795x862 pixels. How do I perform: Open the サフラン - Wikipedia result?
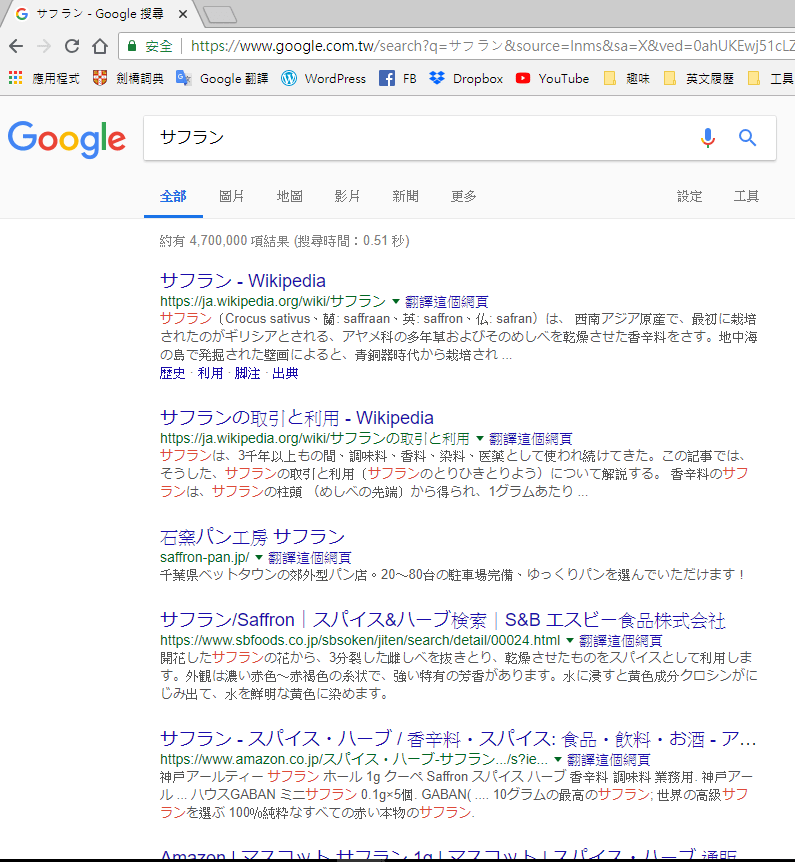click(x=243, y=281)
